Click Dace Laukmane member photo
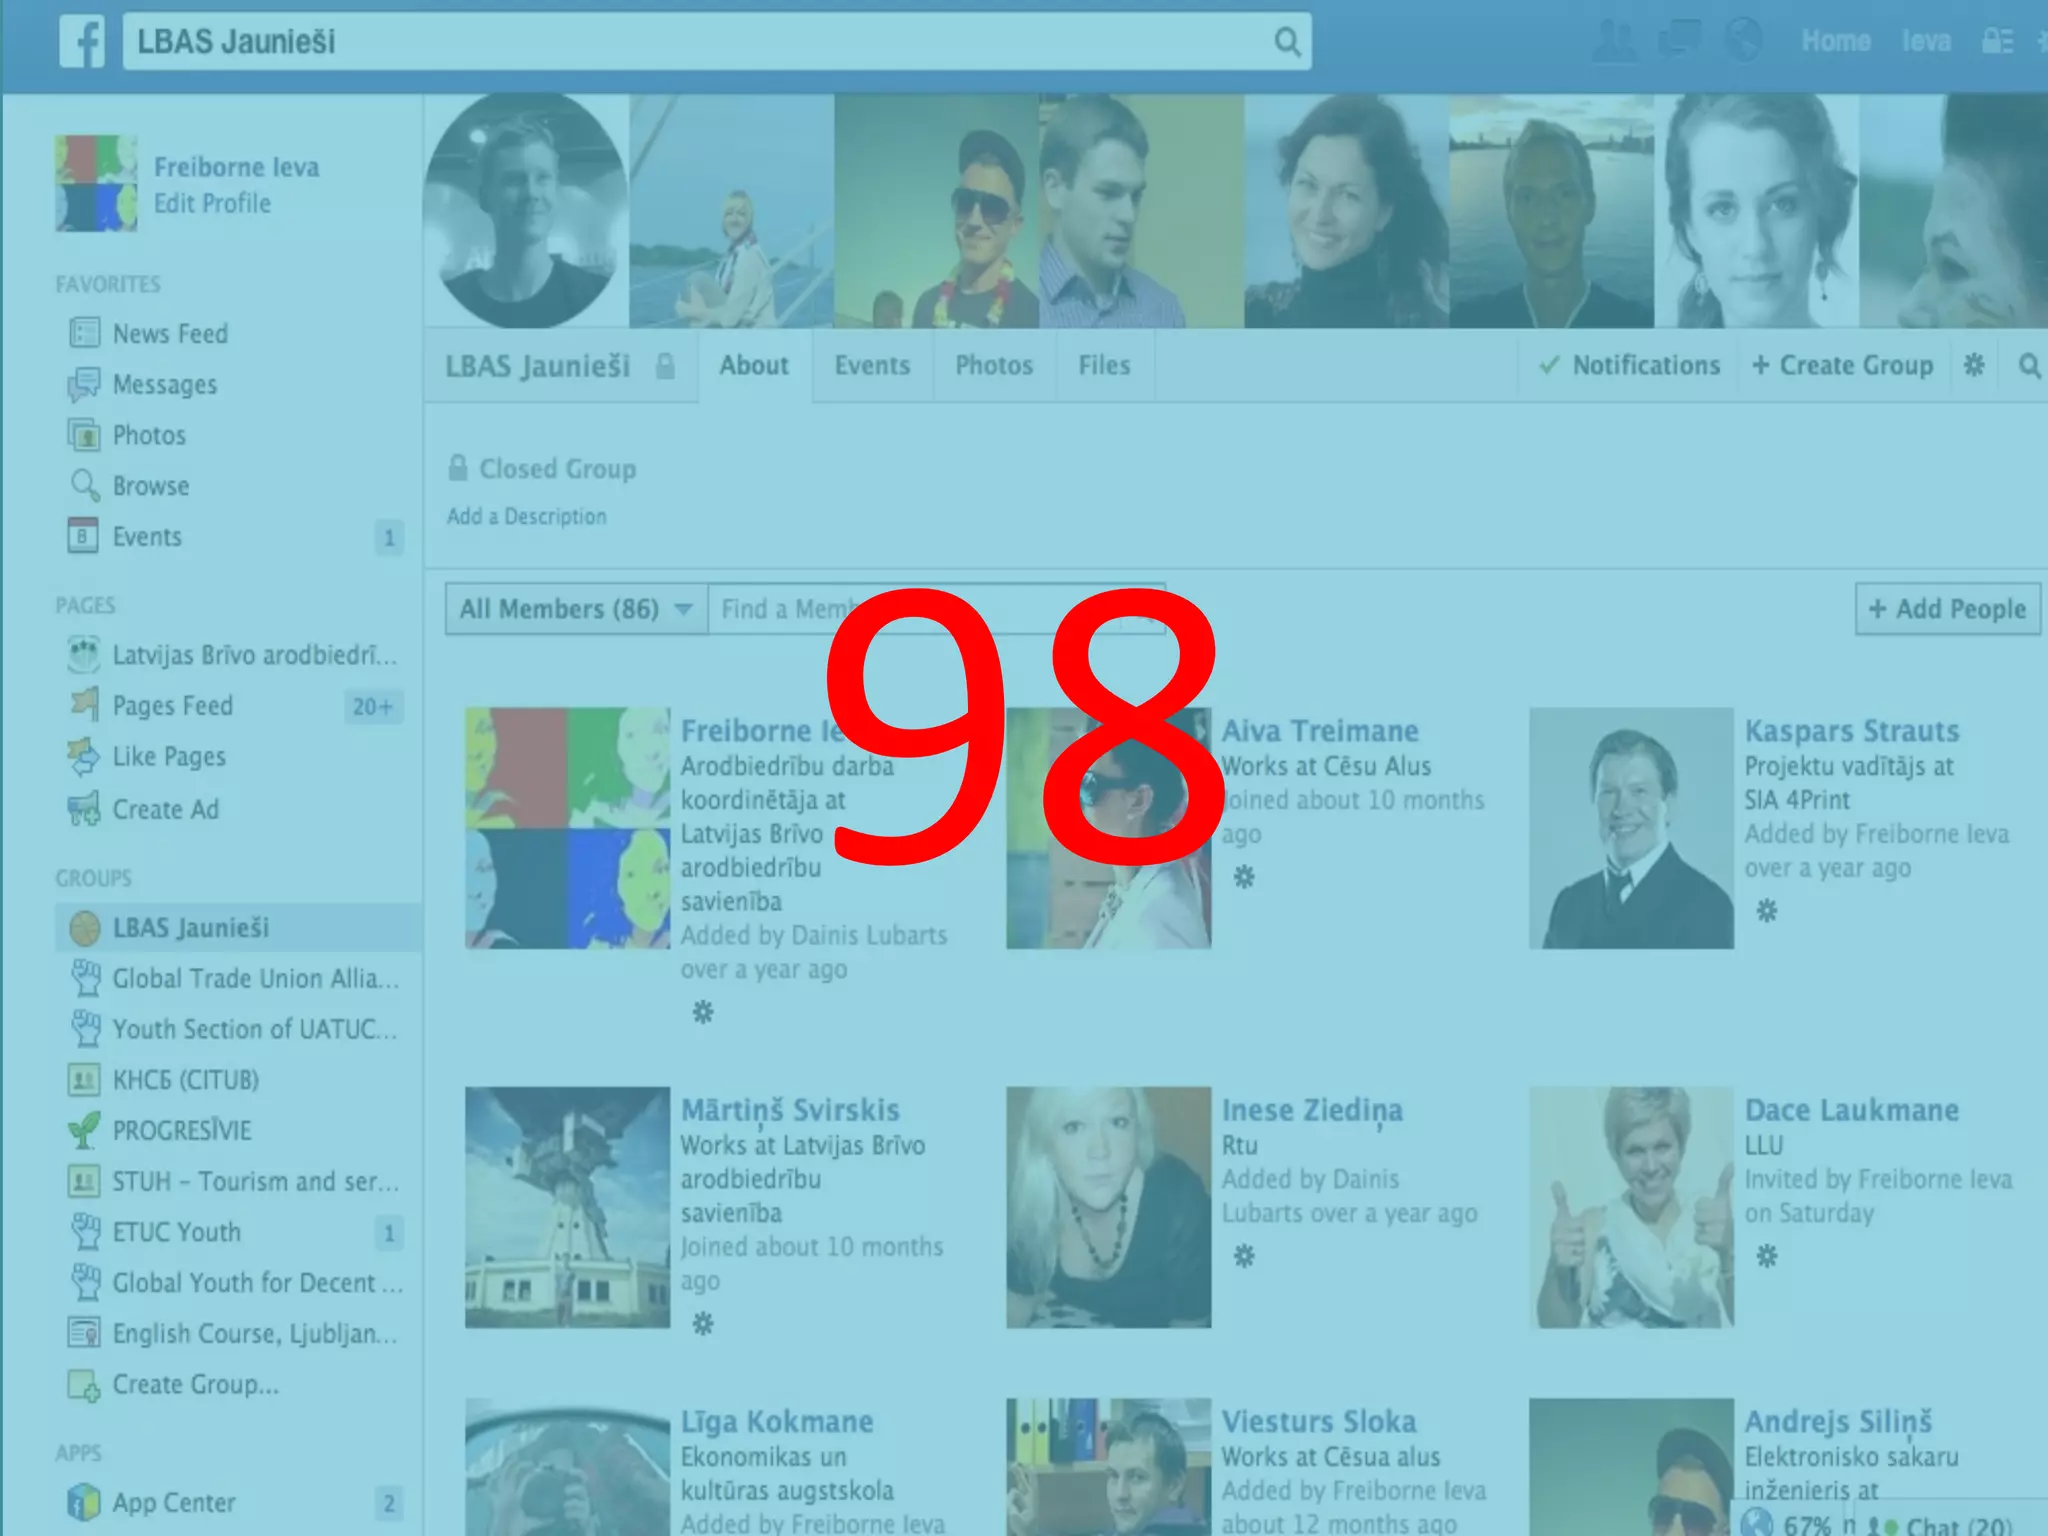2048x1536 pixels. click(x=1631, y=1207)
